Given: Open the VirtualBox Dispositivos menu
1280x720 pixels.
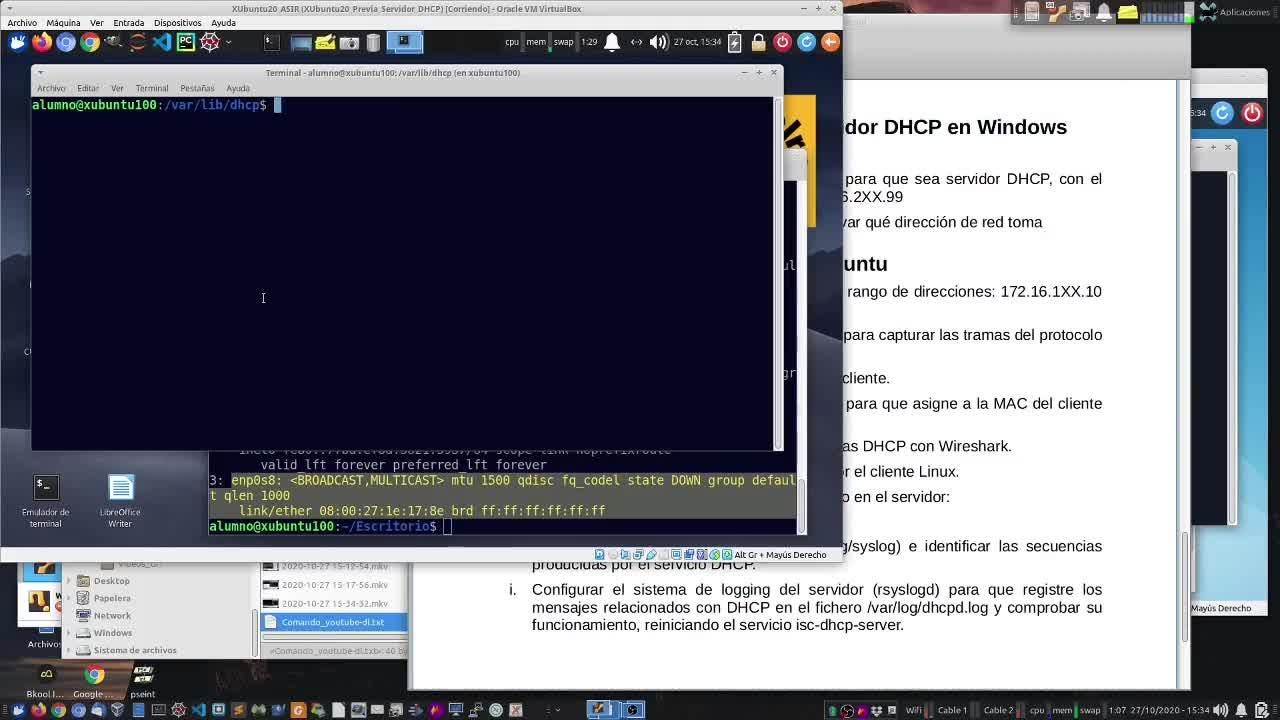Looking at the screenshot, I should click(177, 22).
